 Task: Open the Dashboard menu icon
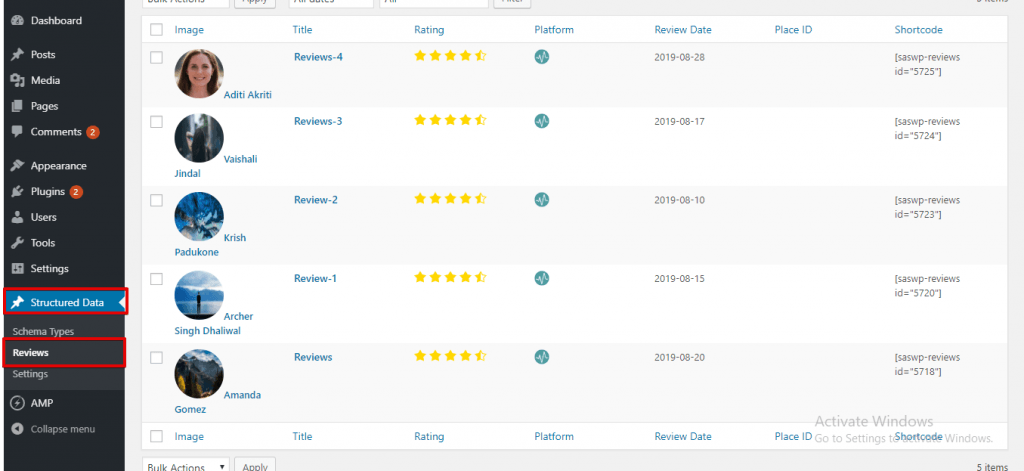18,20
